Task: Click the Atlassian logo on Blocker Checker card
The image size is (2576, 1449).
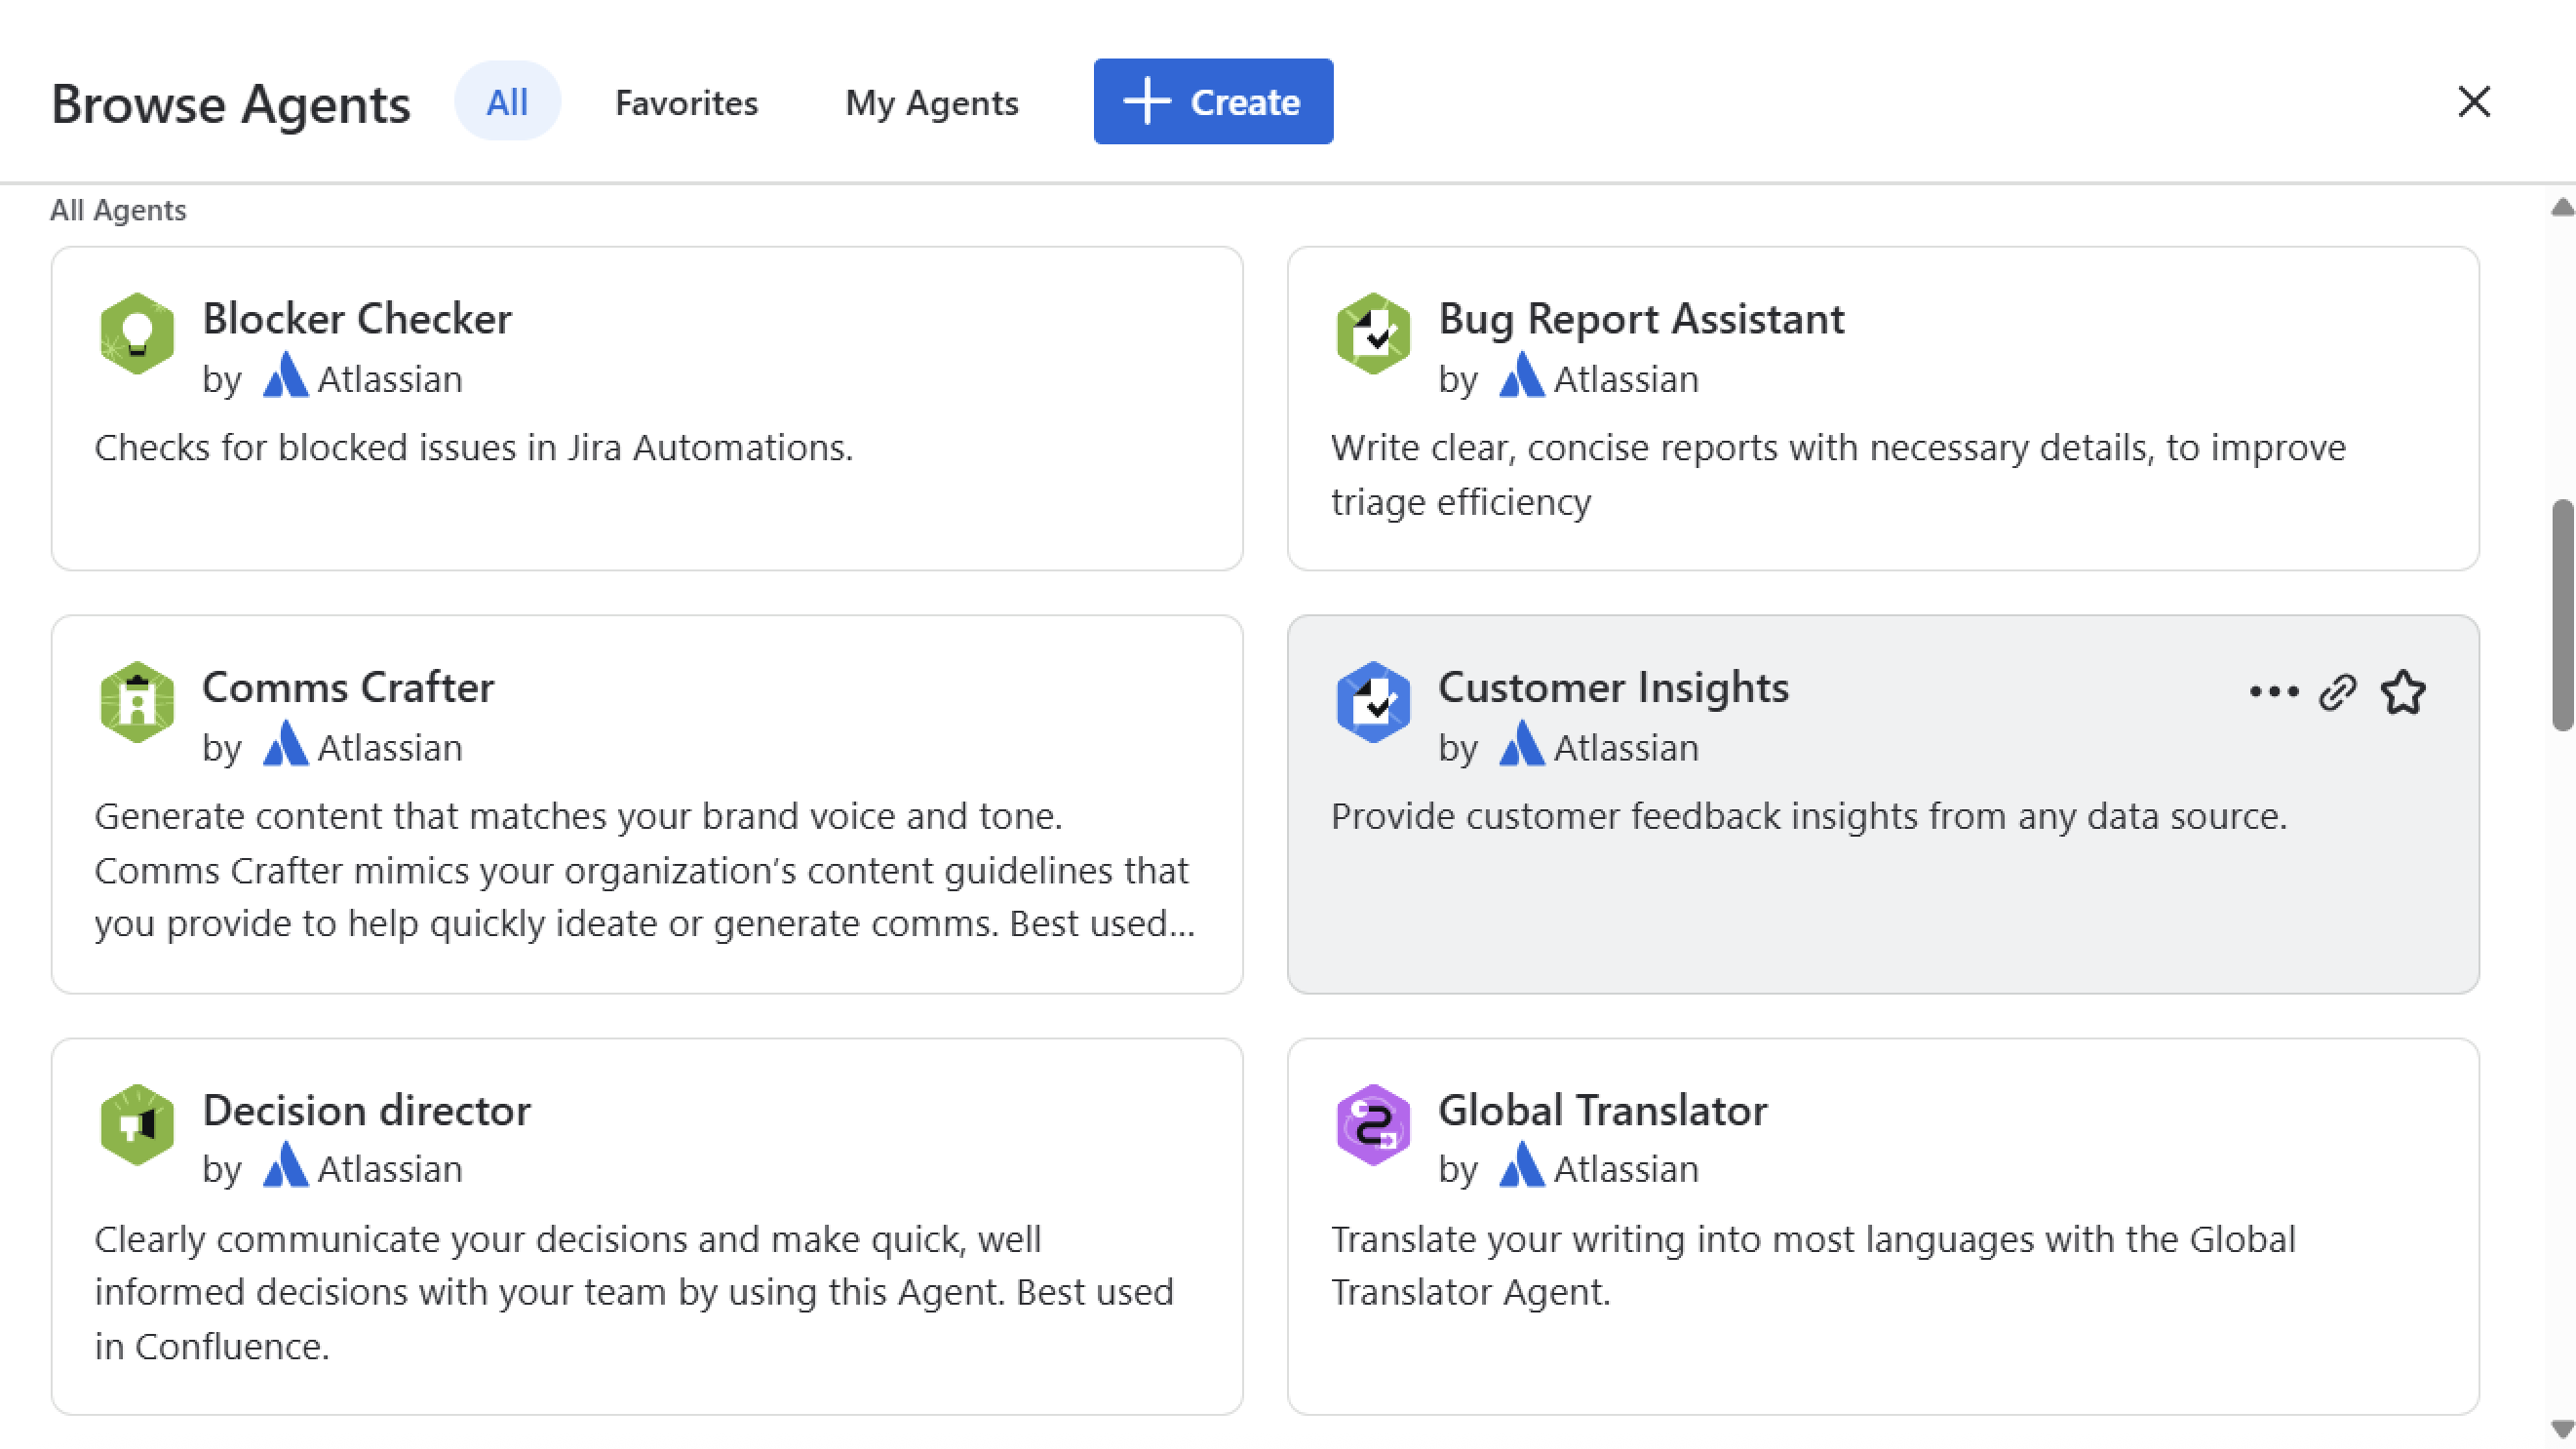Action: [286, 378]
